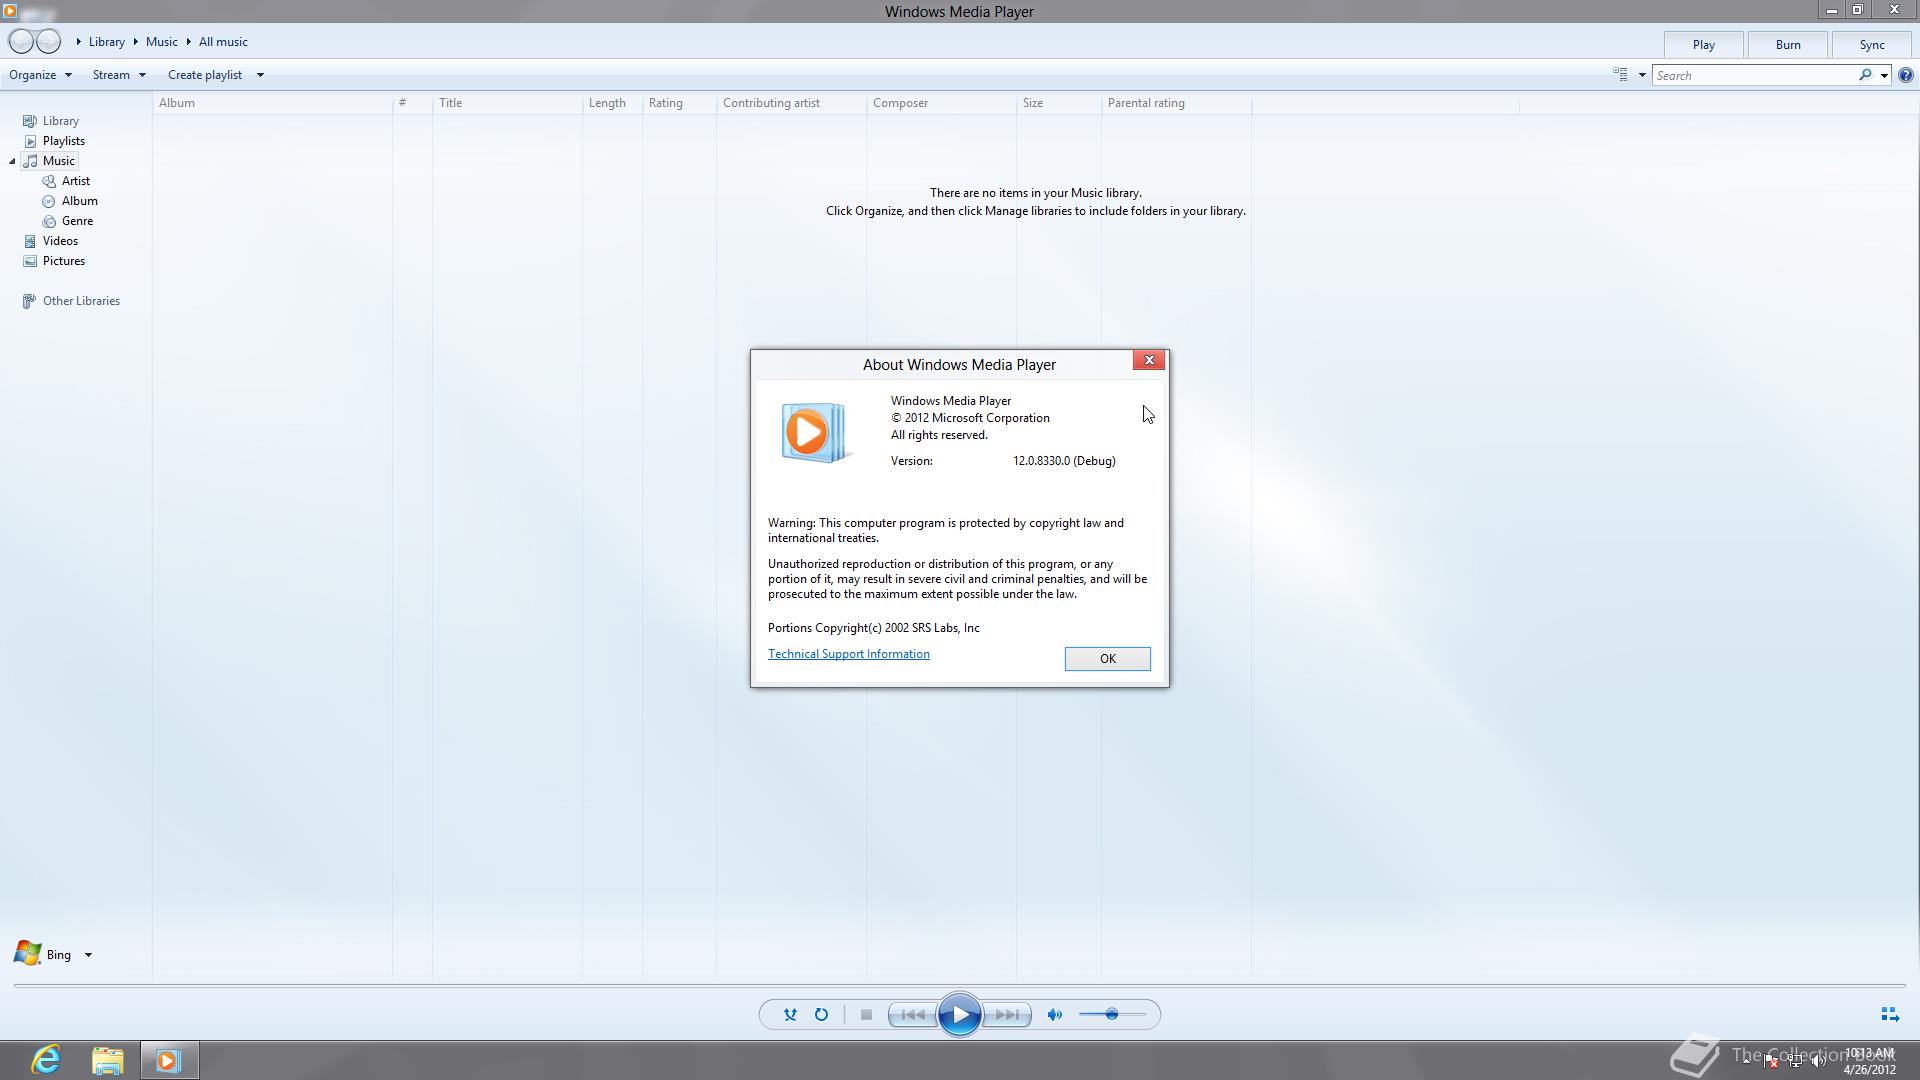This screenshot has width=1920, height=1080.
Task: Open the Stream menu
Action: [x=119, y=75]
